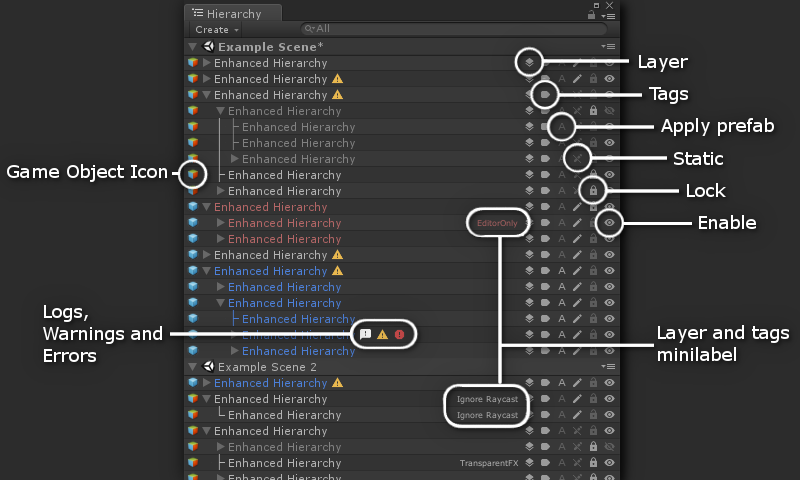
Task: Click the circled Static icon
Action: coord(577,159)
